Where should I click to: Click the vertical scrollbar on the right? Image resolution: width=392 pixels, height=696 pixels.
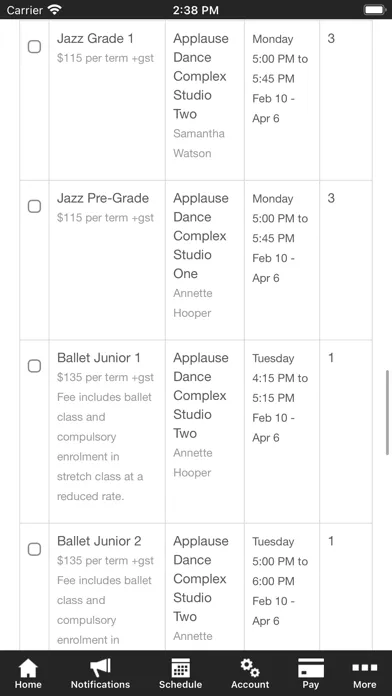coord(388,413)
